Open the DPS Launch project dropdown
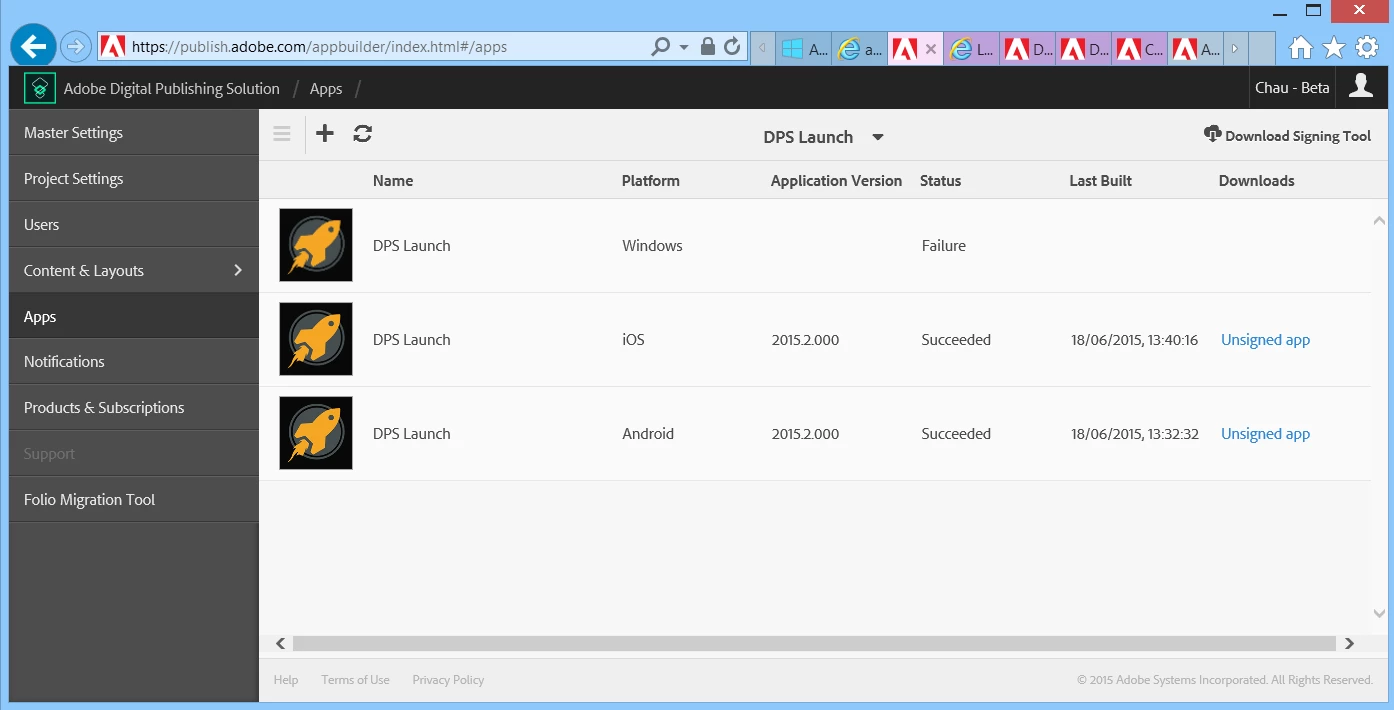 [x=823, y=137]
